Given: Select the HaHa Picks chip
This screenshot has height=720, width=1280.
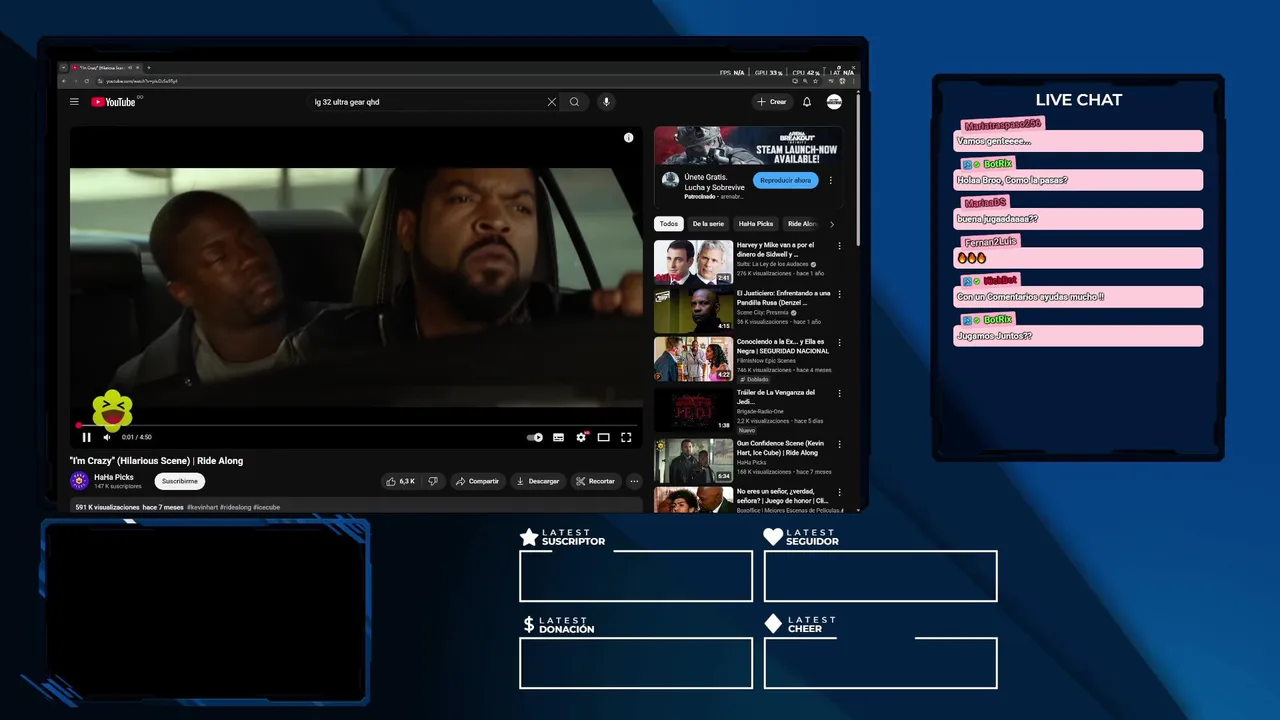Looking at the screenshot, I should pyautogui.click(x=756, y=224).
